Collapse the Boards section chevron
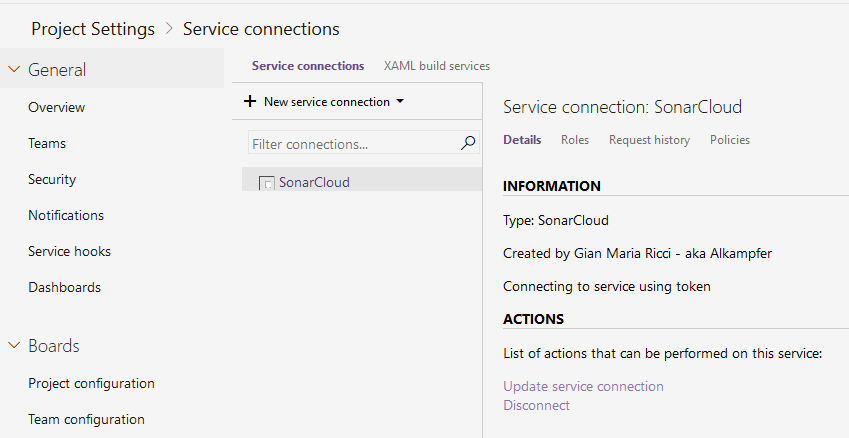This screenshot has height=438, width=849. click(x=14, y=346)
